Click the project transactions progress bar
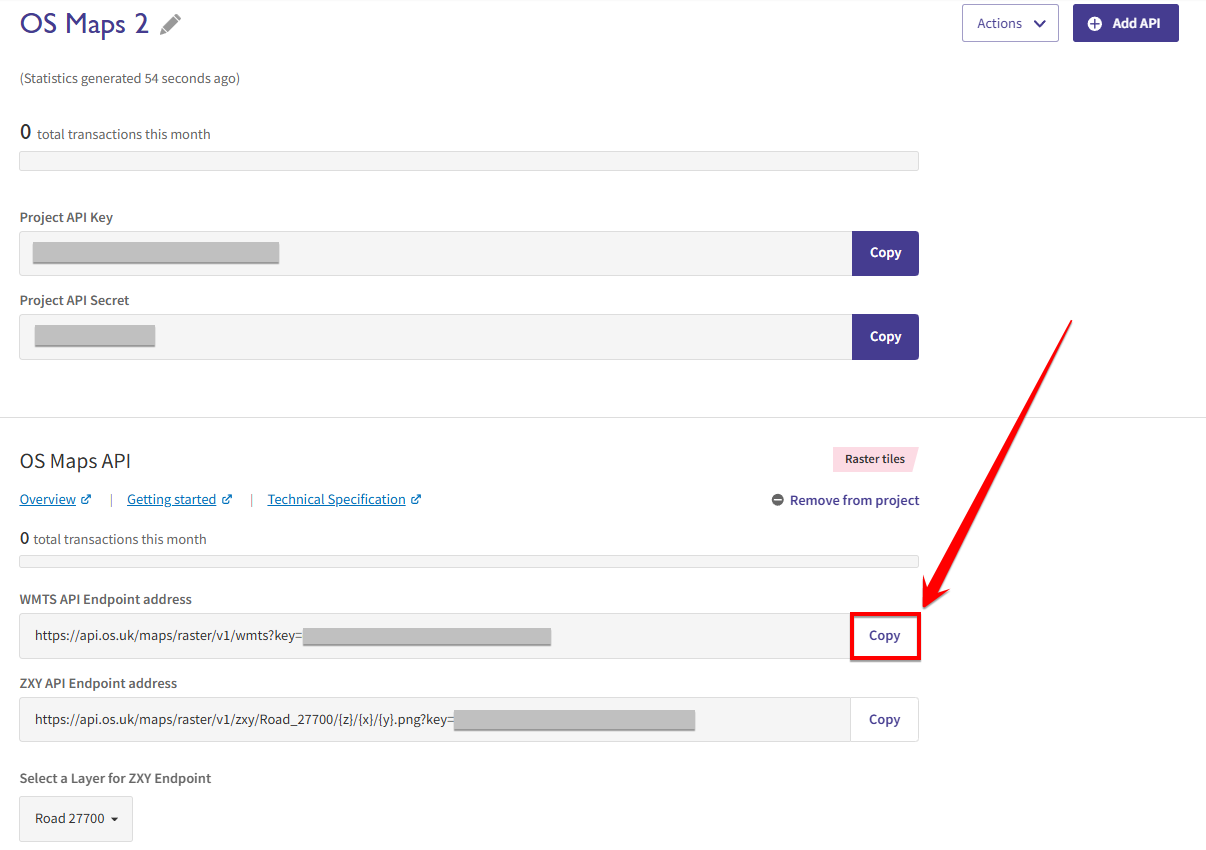This screenshot has height=850, width=1206. click(x=469, y=161)
